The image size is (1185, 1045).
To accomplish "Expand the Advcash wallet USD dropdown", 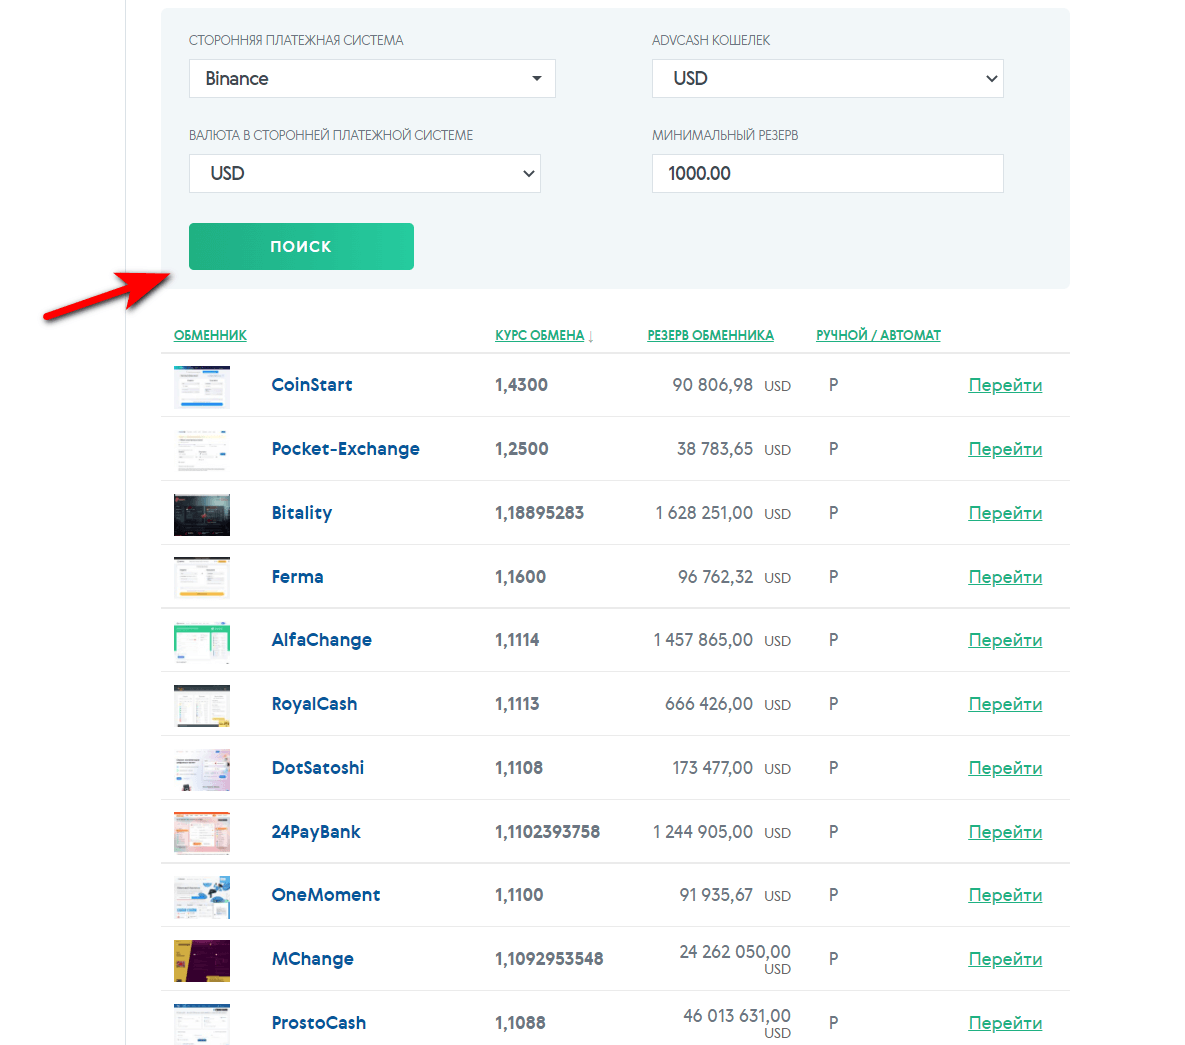I will (827, 79).
